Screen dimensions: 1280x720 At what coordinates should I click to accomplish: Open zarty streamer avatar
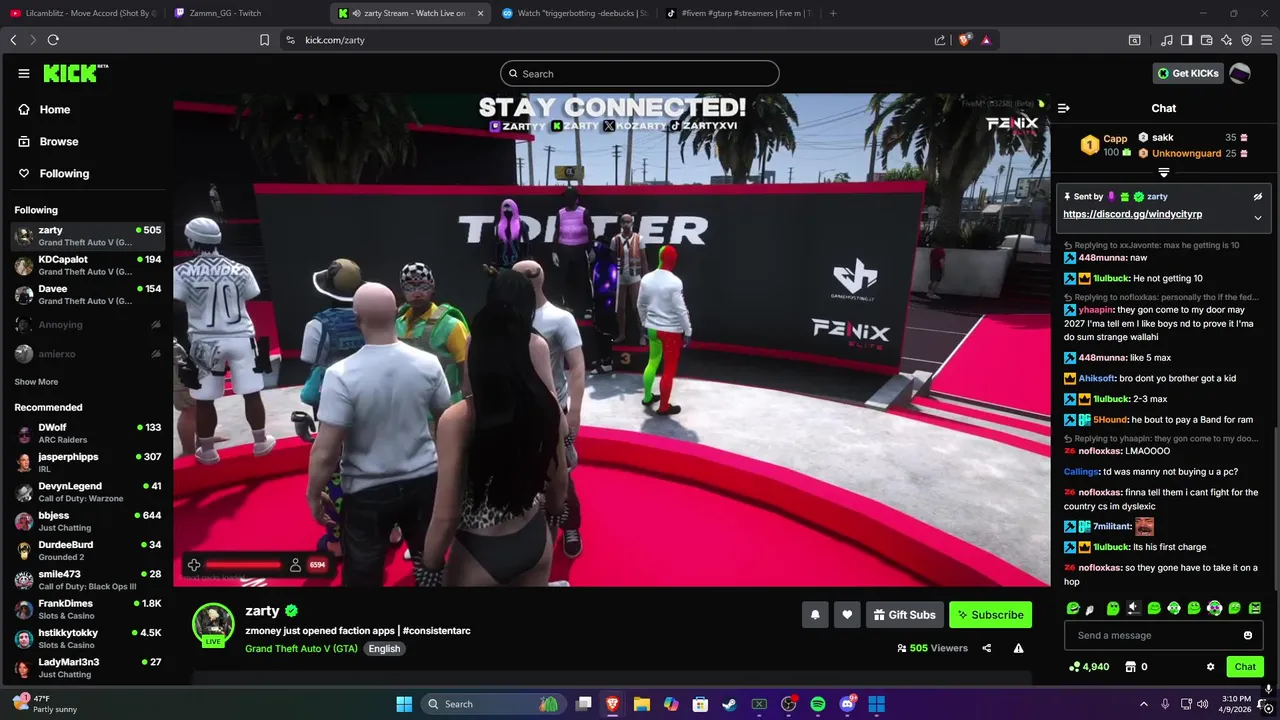(x=213, y=623)
